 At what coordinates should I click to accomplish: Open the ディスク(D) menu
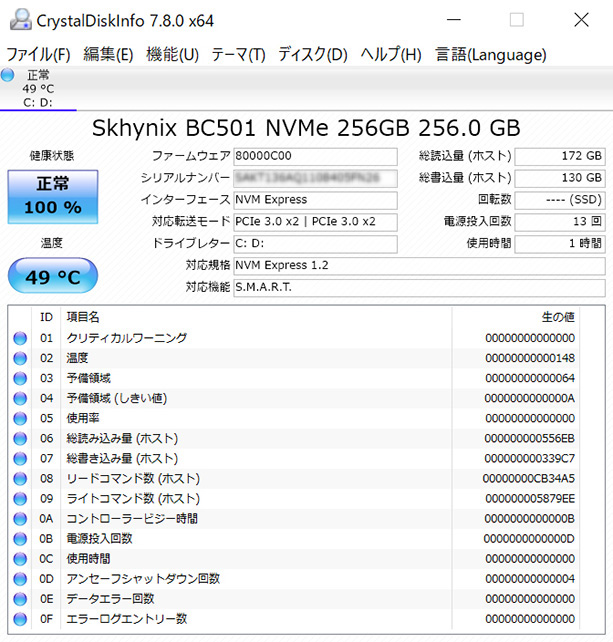(312, 54)
